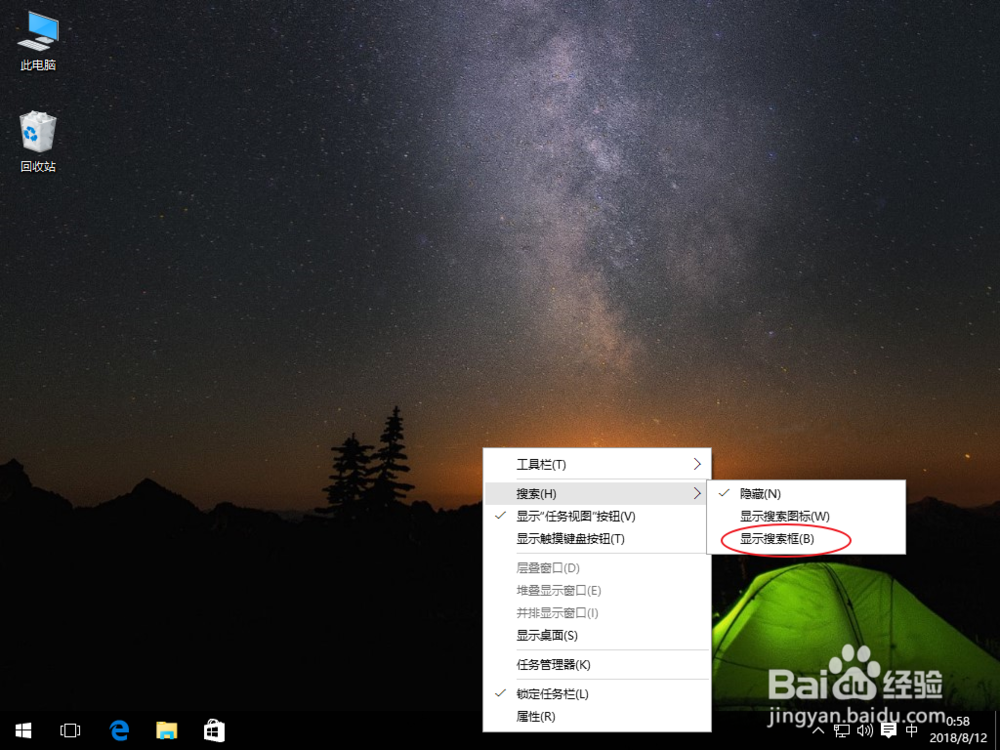Click the 中 input method indicator
Image resolution: width=1000 pixels, height=750 pixels.
[x=911, y=731]
